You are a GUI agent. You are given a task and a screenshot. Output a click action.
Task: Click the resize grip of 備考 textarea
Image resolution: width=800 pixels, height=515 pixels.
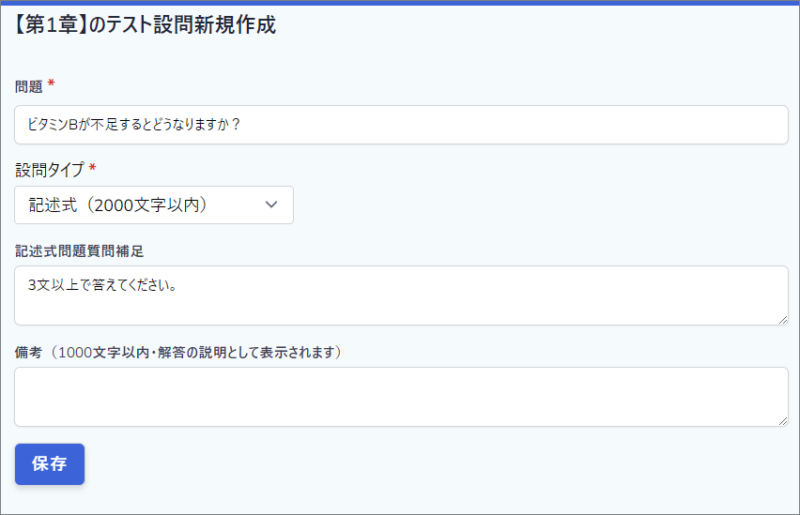point(783,421)
